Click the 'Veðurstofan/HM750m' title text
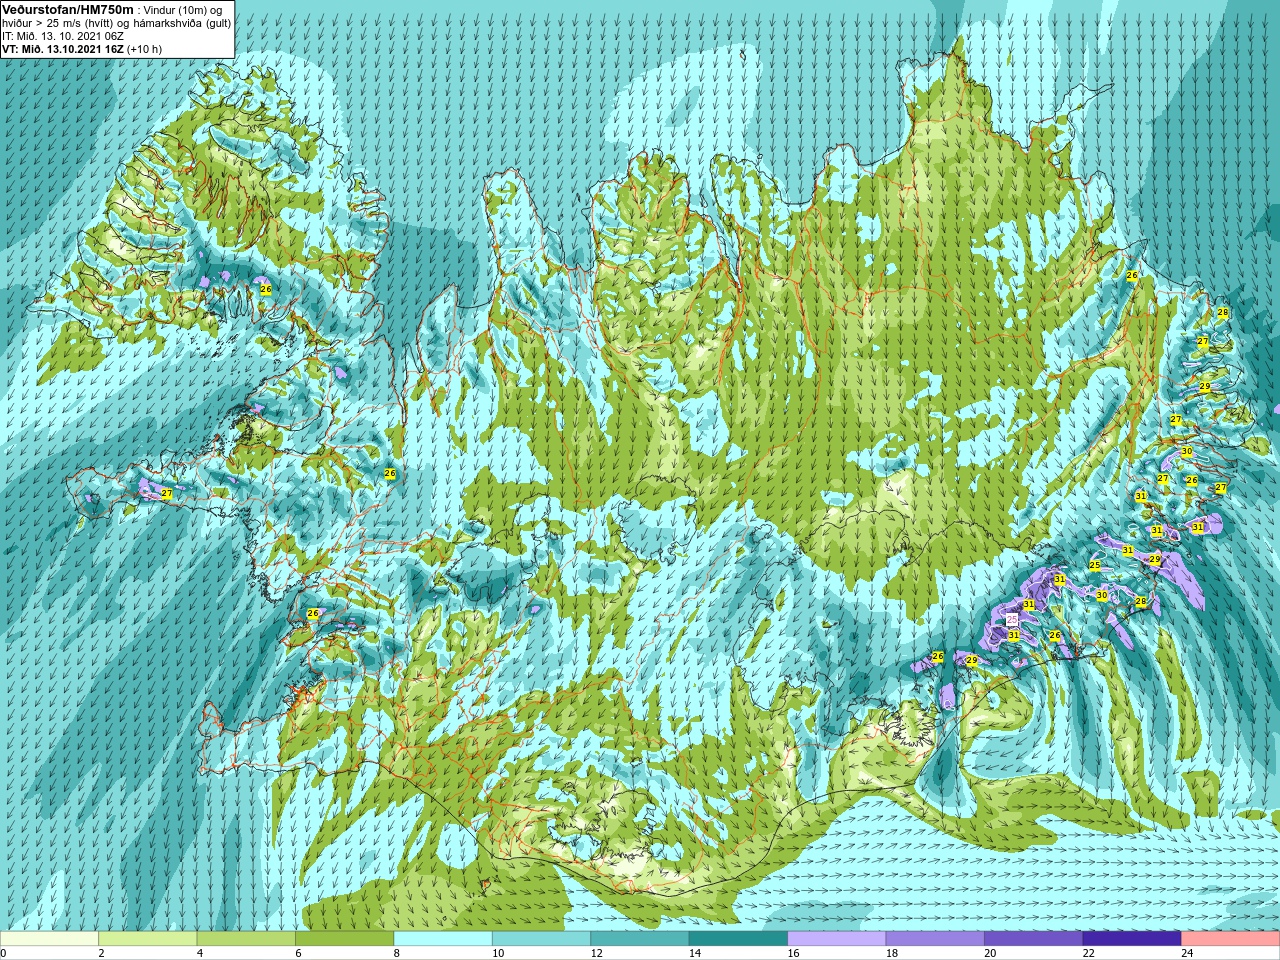The image size is (1280, 960). point(67,9)
